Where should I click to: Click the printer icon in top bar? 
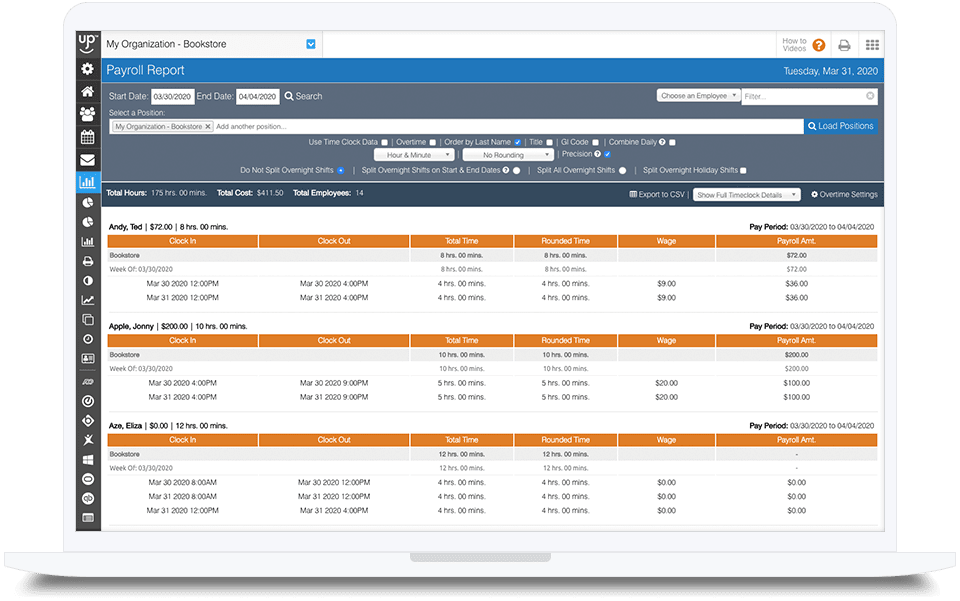[844, 45]
